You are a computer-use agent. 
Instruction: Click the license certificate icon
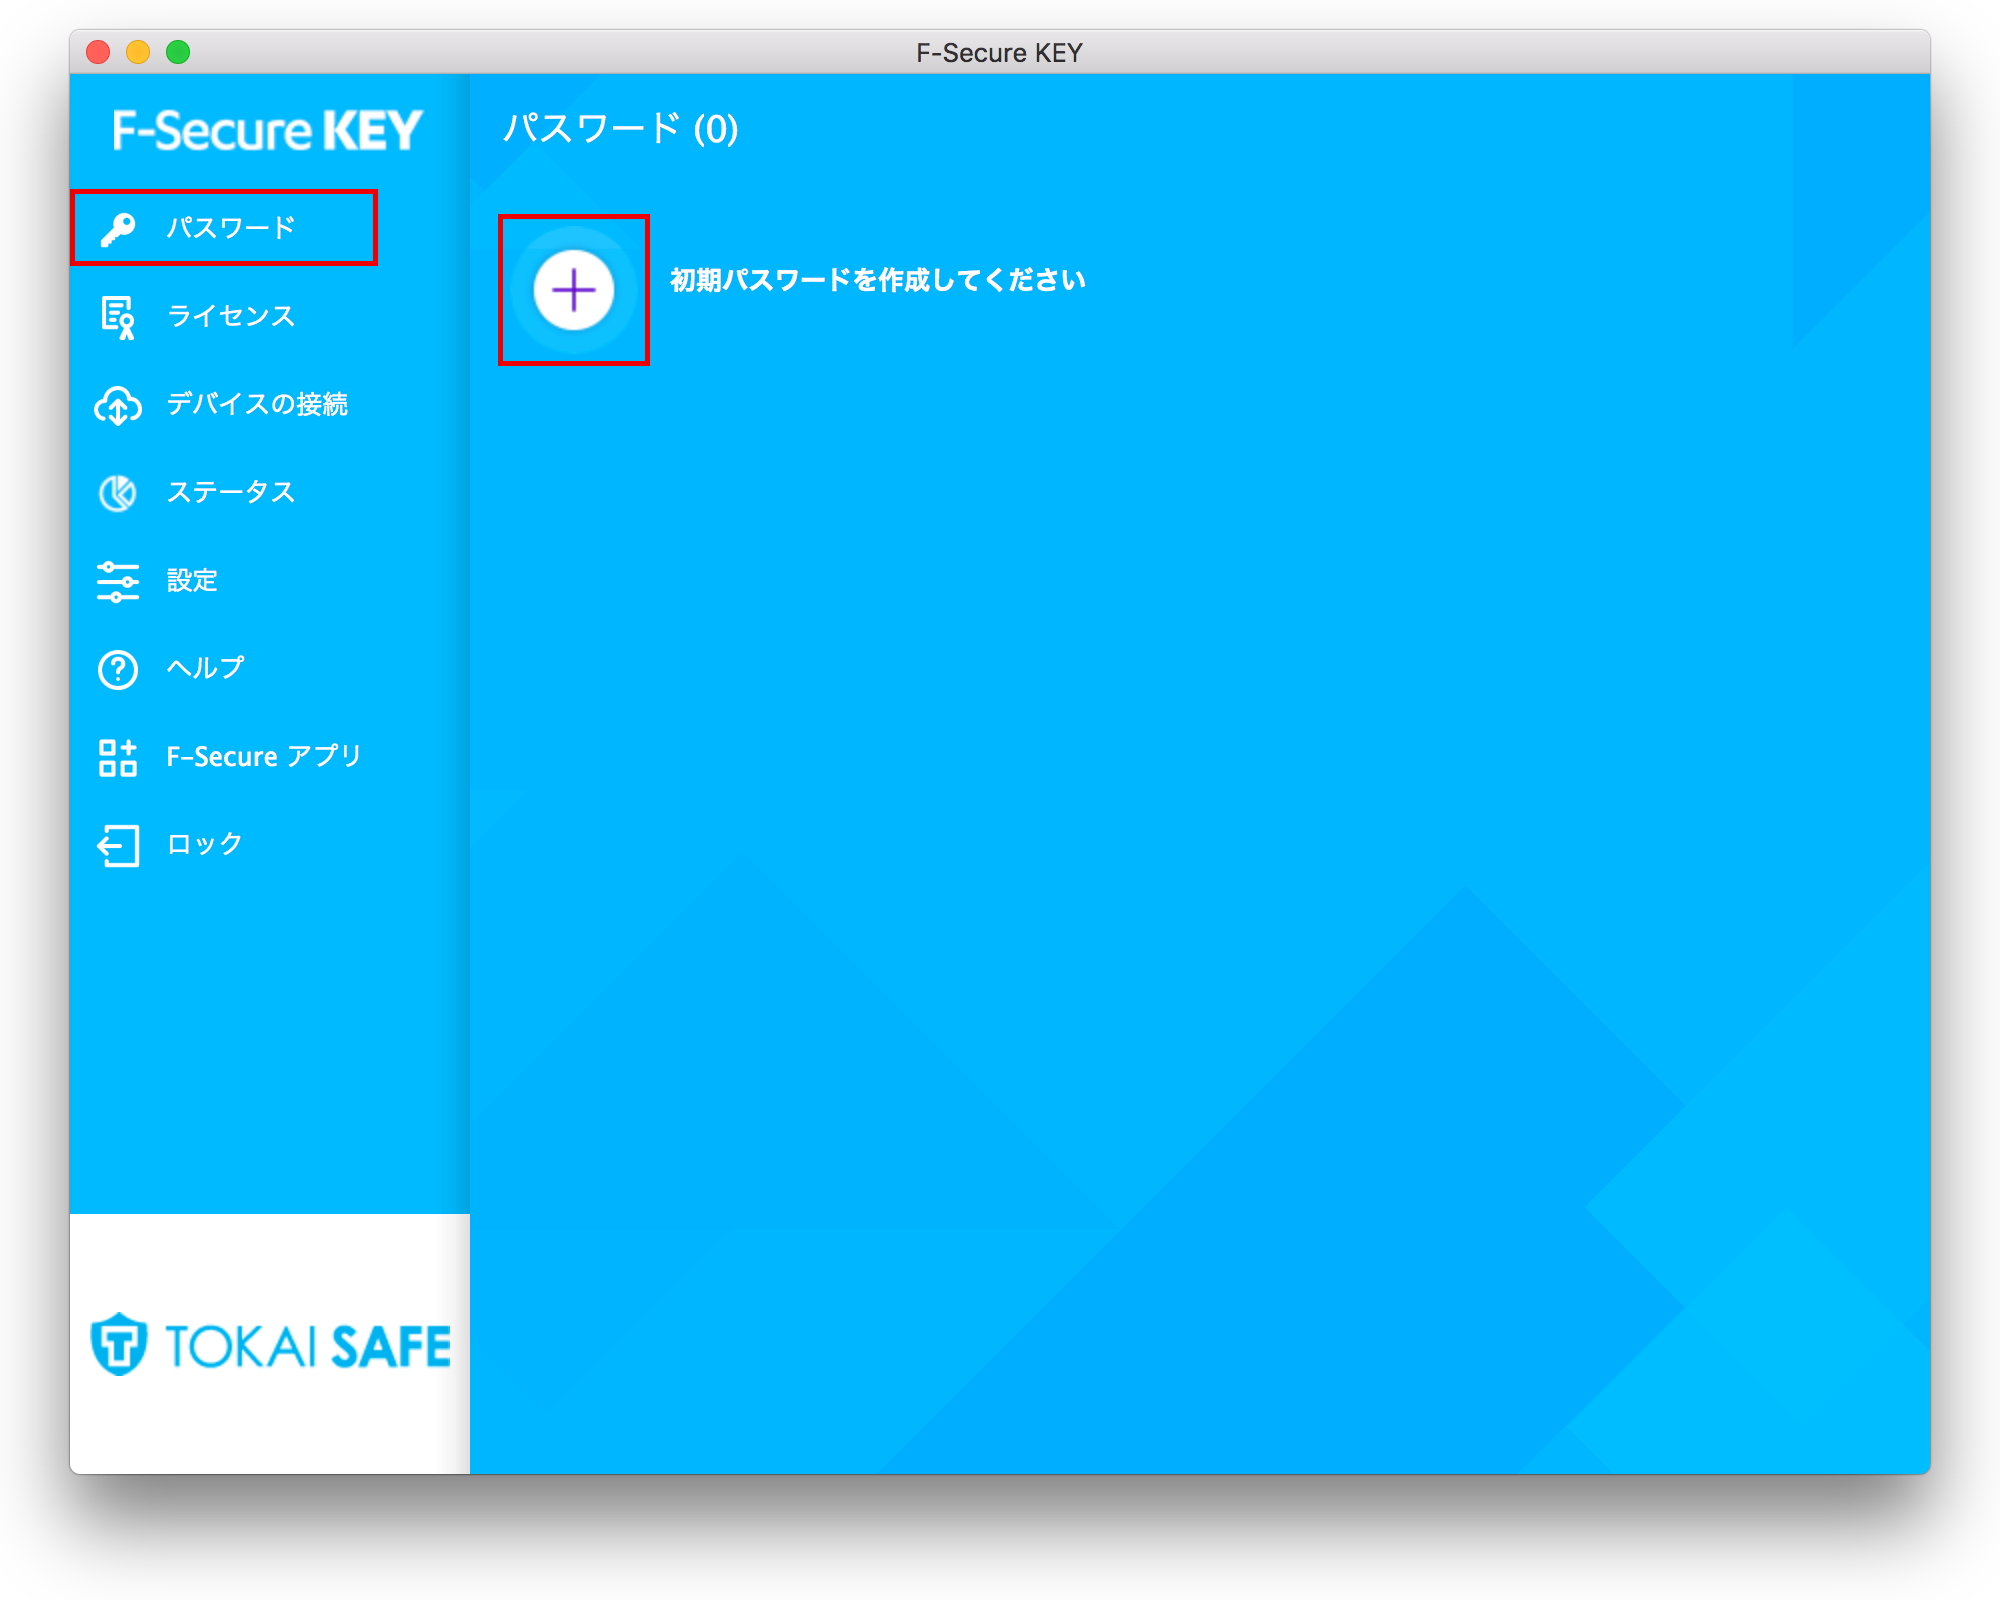(x=118, y=317)
